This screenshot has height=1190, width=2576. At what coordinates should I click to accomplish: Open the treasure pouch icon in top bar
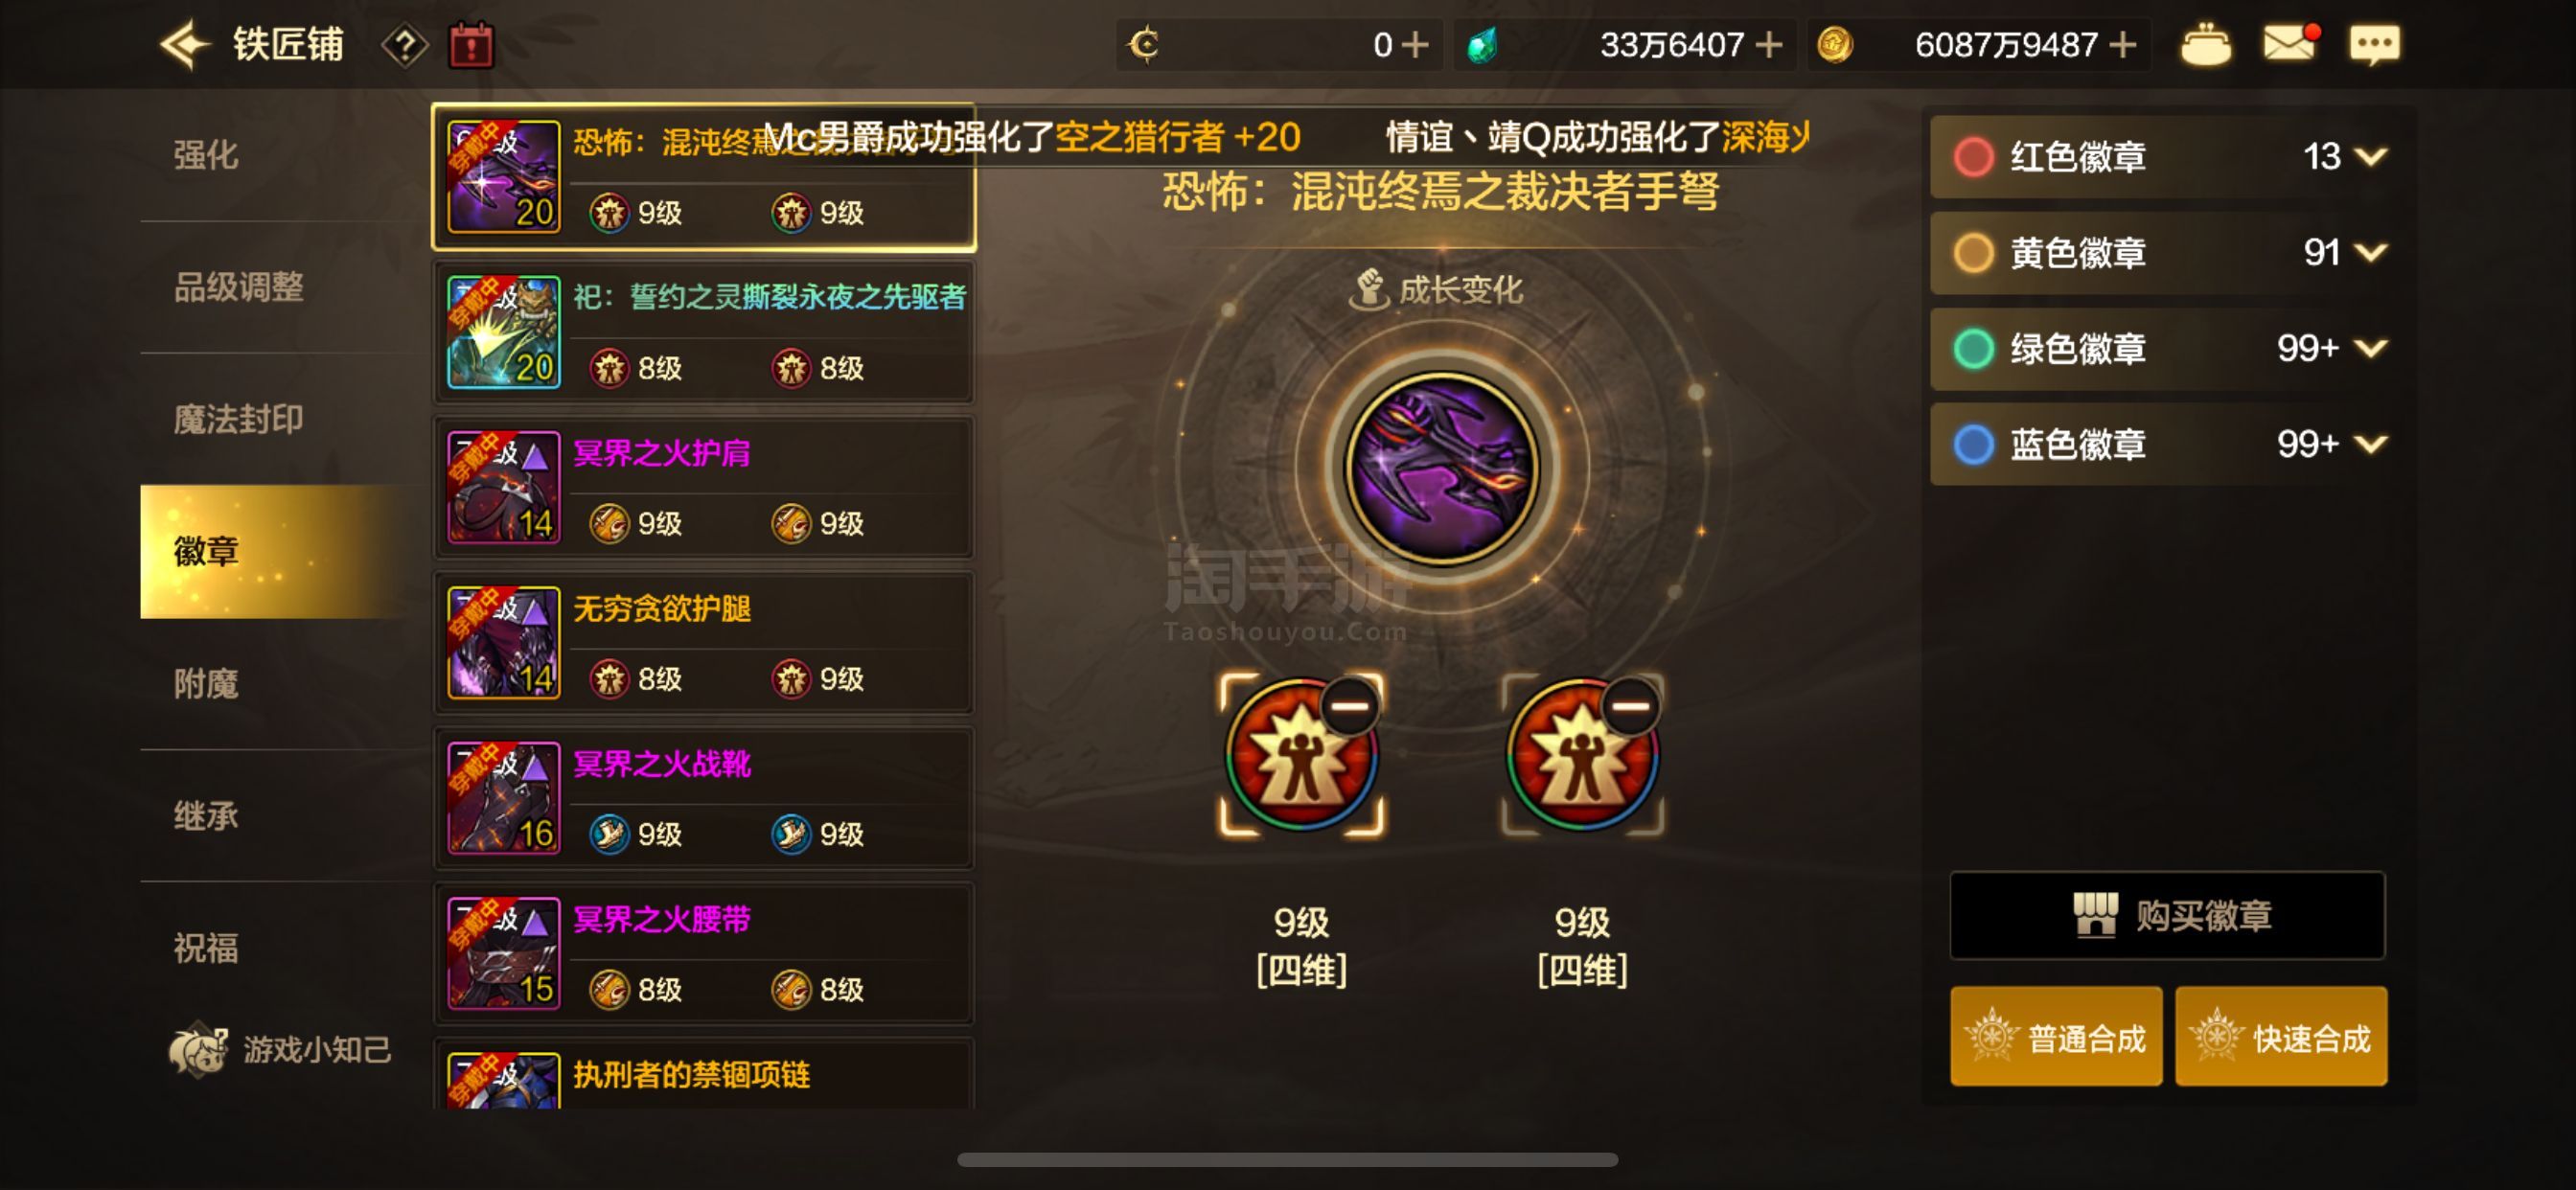pyautogui.click(x=2205, y=45)
